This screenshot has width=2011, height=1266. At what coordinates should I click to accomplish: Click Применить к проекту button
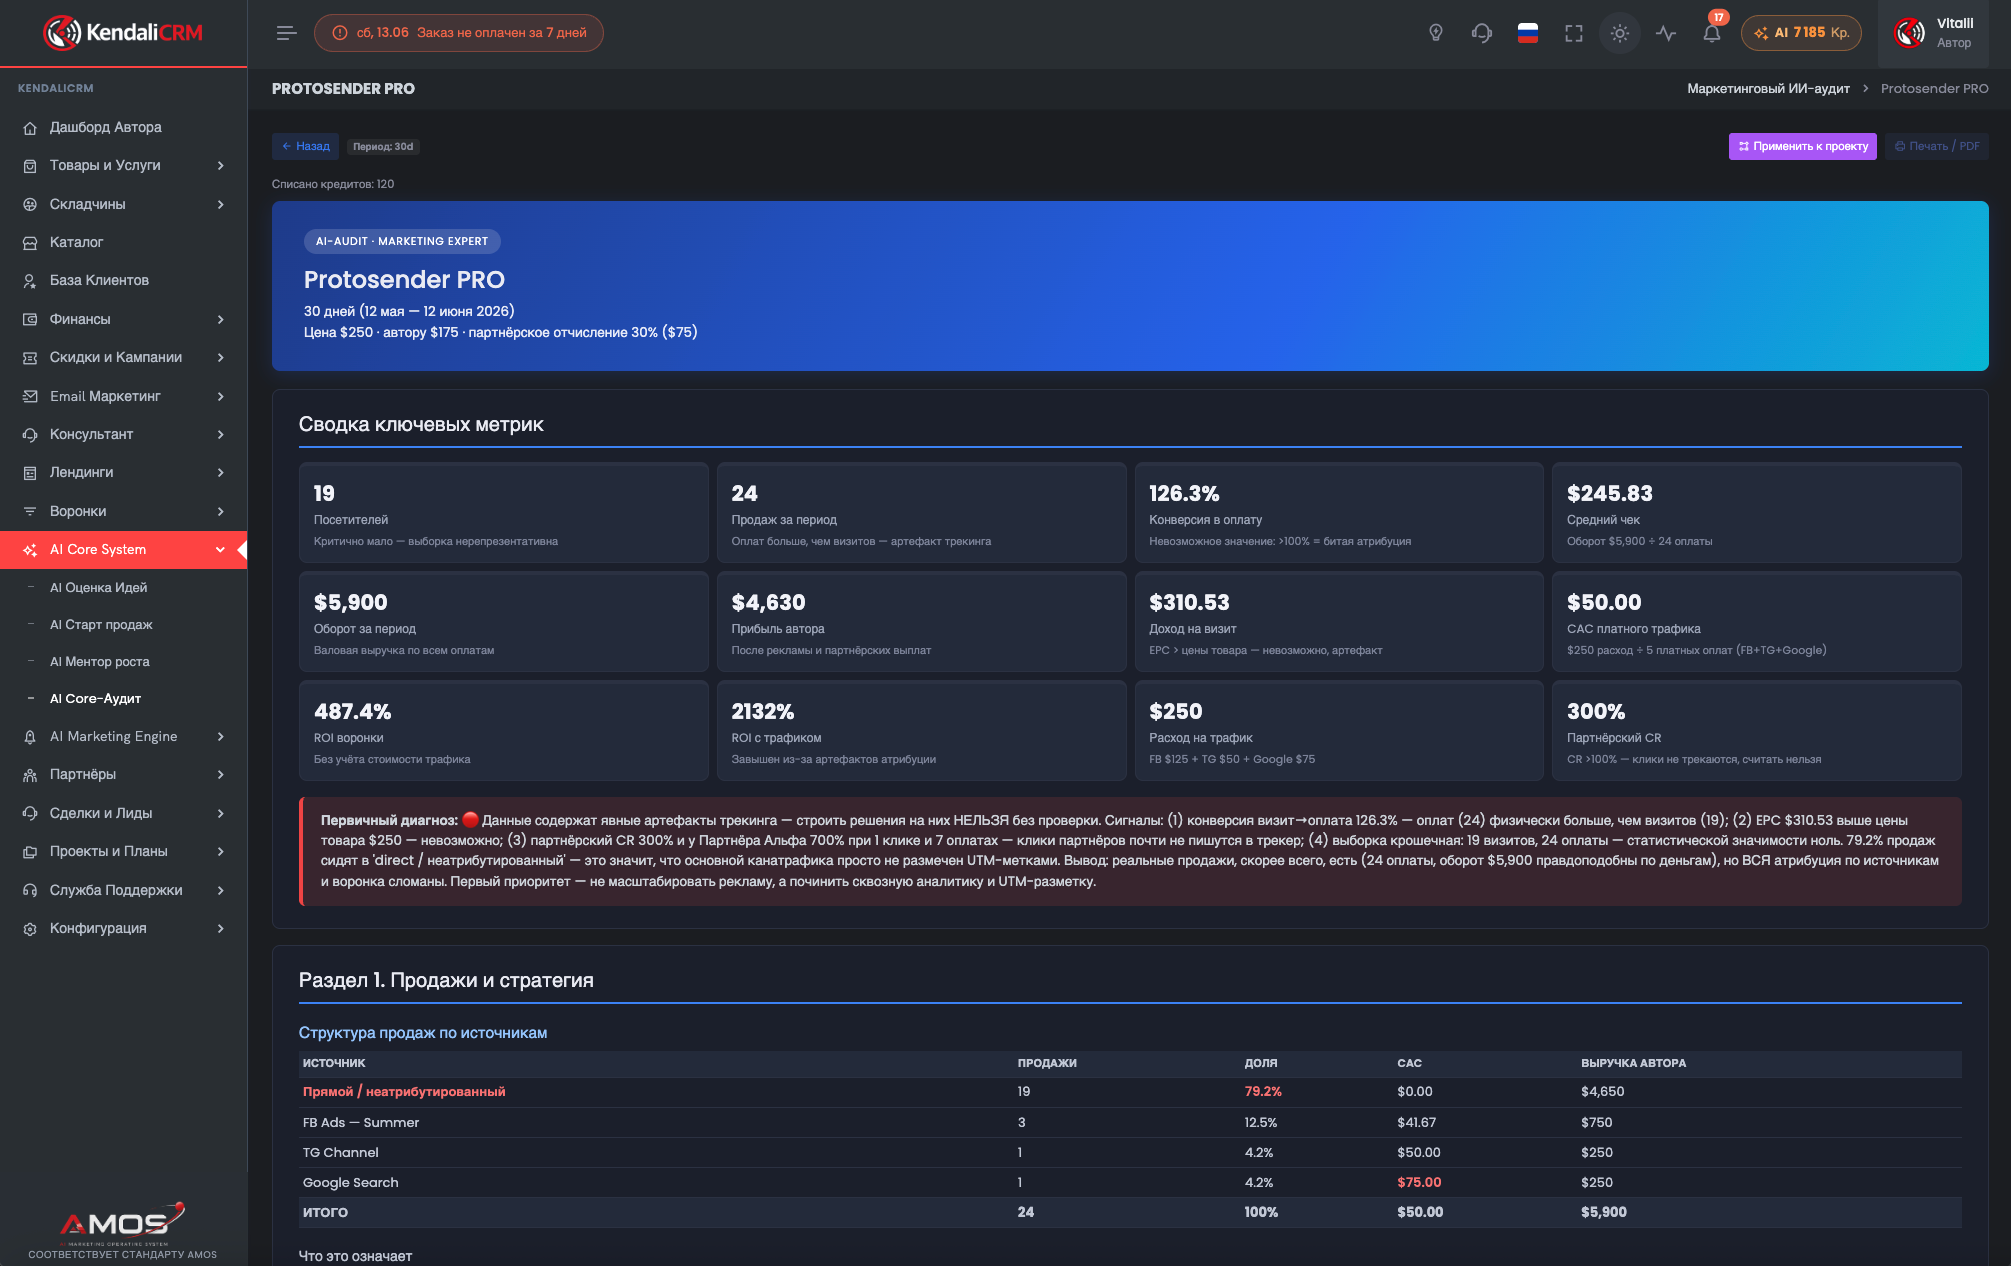1802,146
